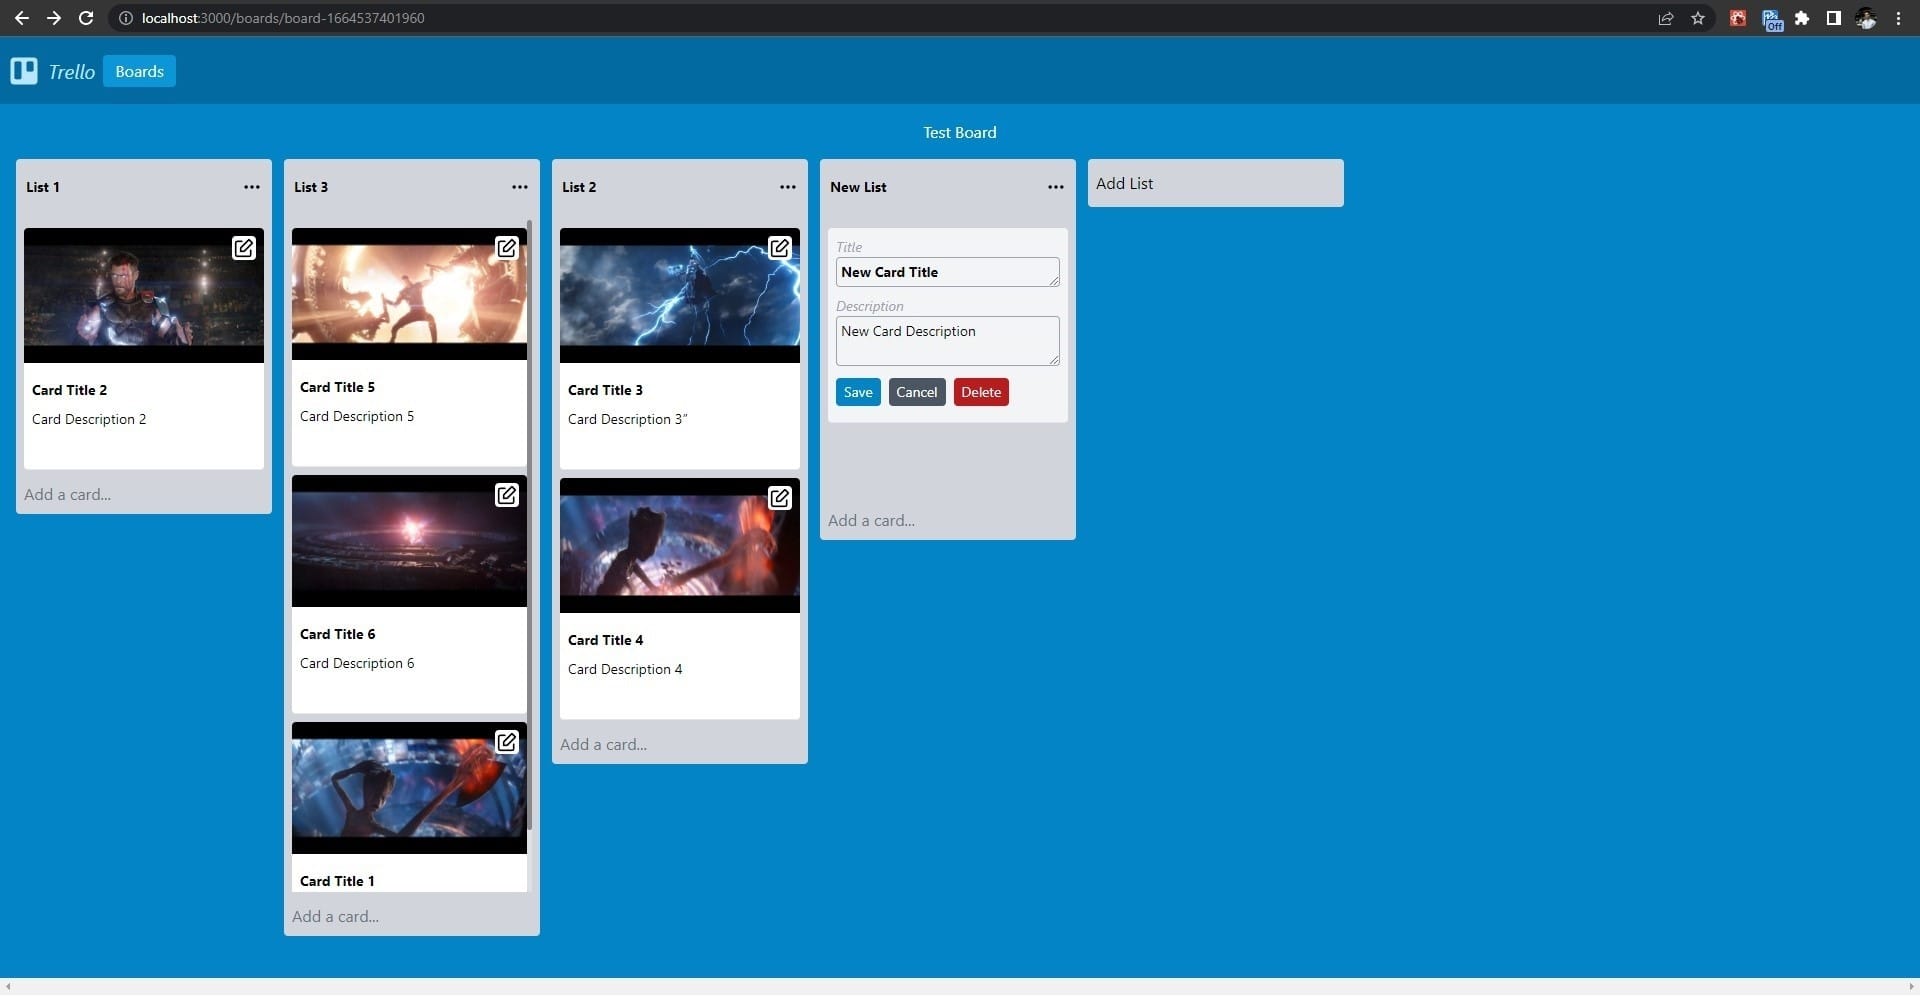This screenshot has width=1920, height=998.
Task: Cancel the new card editing
Action: [916, 392]
